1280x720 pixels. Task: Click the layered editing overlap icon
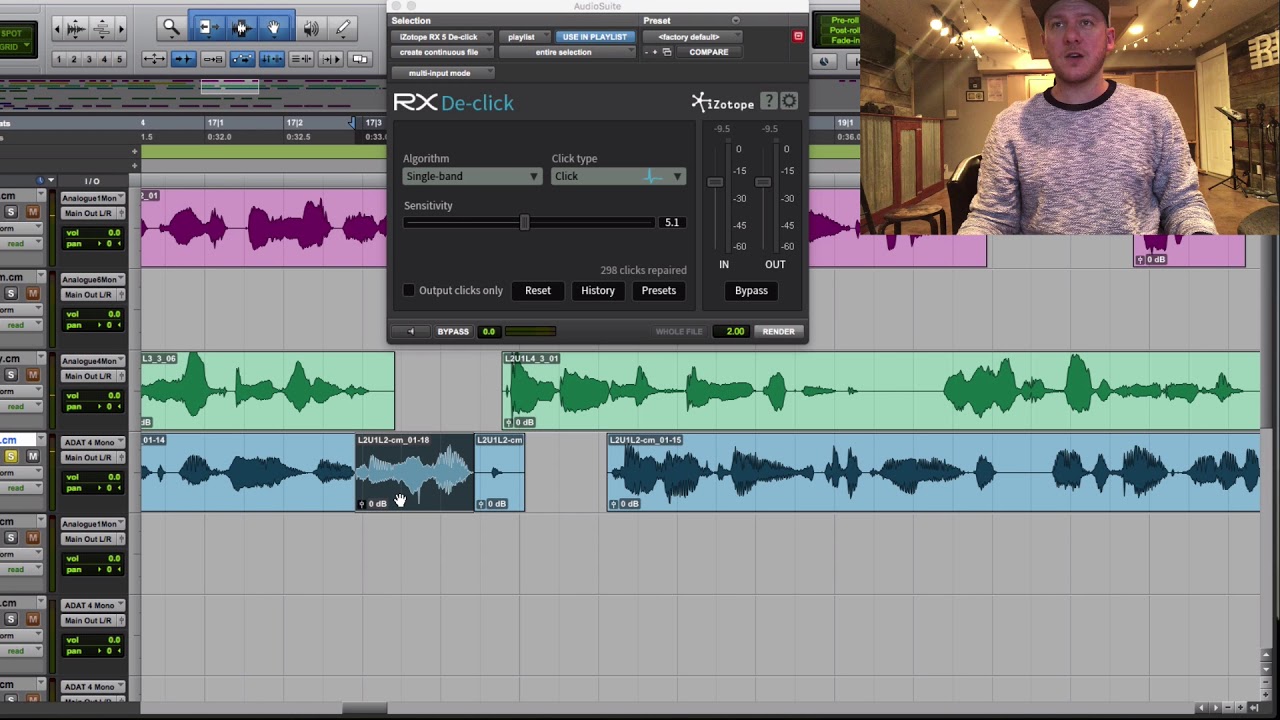coord(360,60)
